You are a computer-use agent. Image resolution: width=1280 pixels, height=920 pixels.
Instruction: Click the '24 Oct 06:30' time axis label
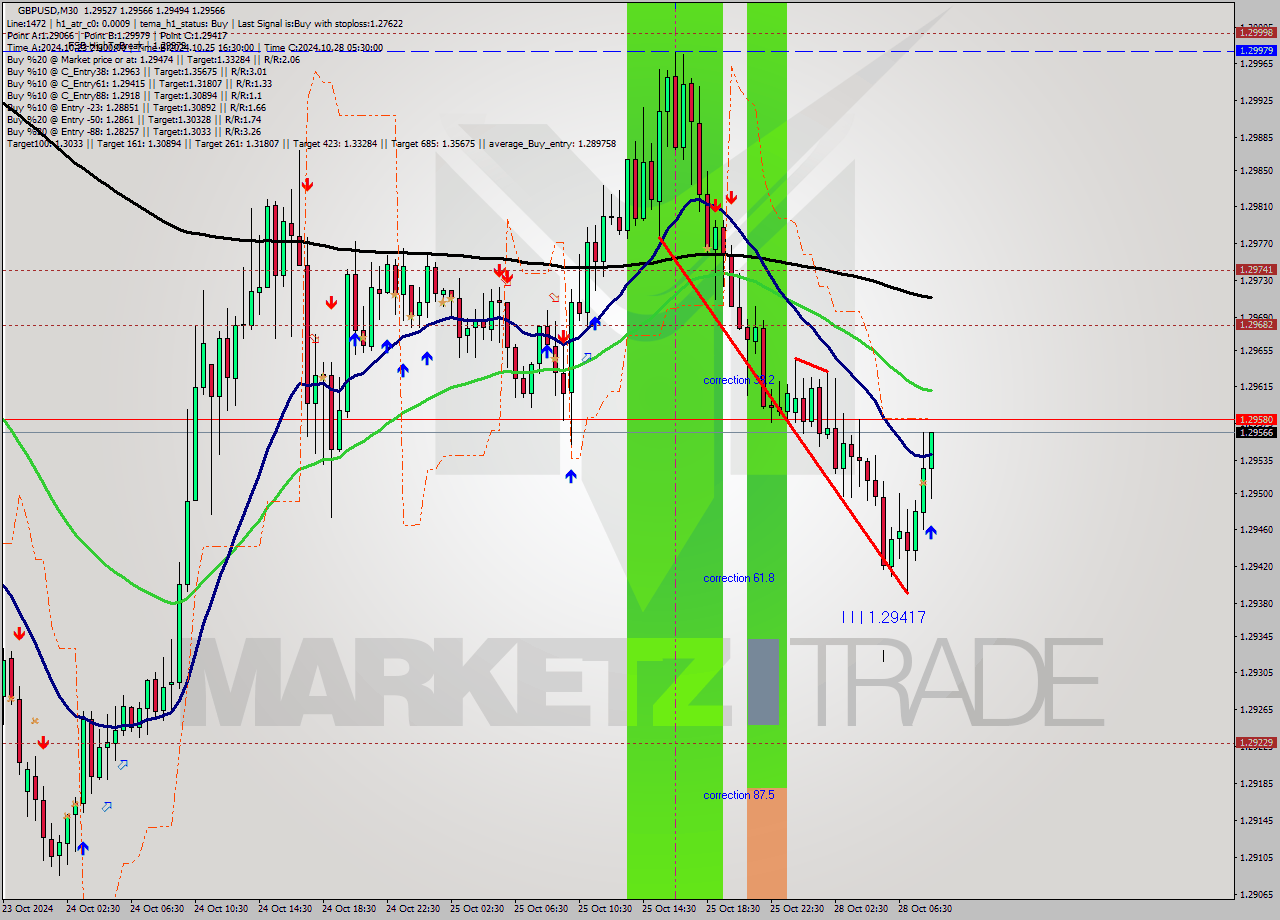[156, 909]
